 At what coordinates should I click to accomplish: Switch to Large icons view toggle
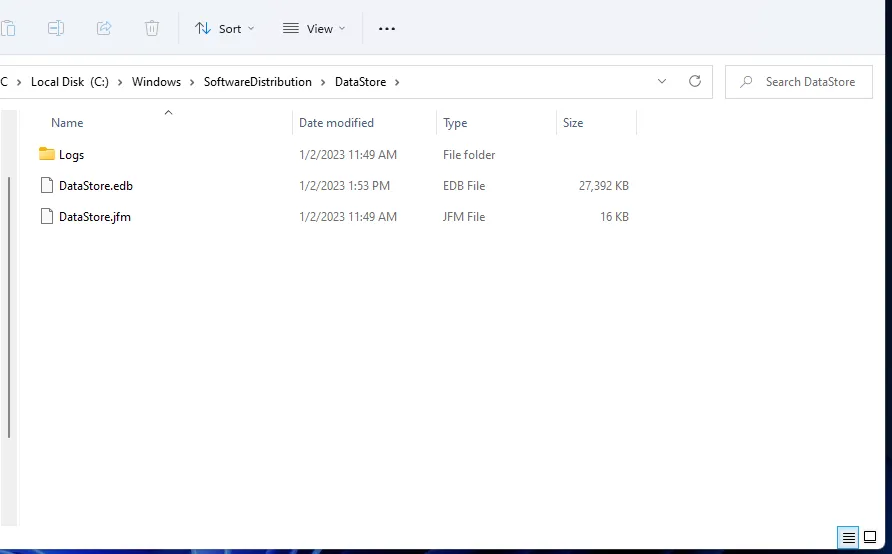point(870,537)
